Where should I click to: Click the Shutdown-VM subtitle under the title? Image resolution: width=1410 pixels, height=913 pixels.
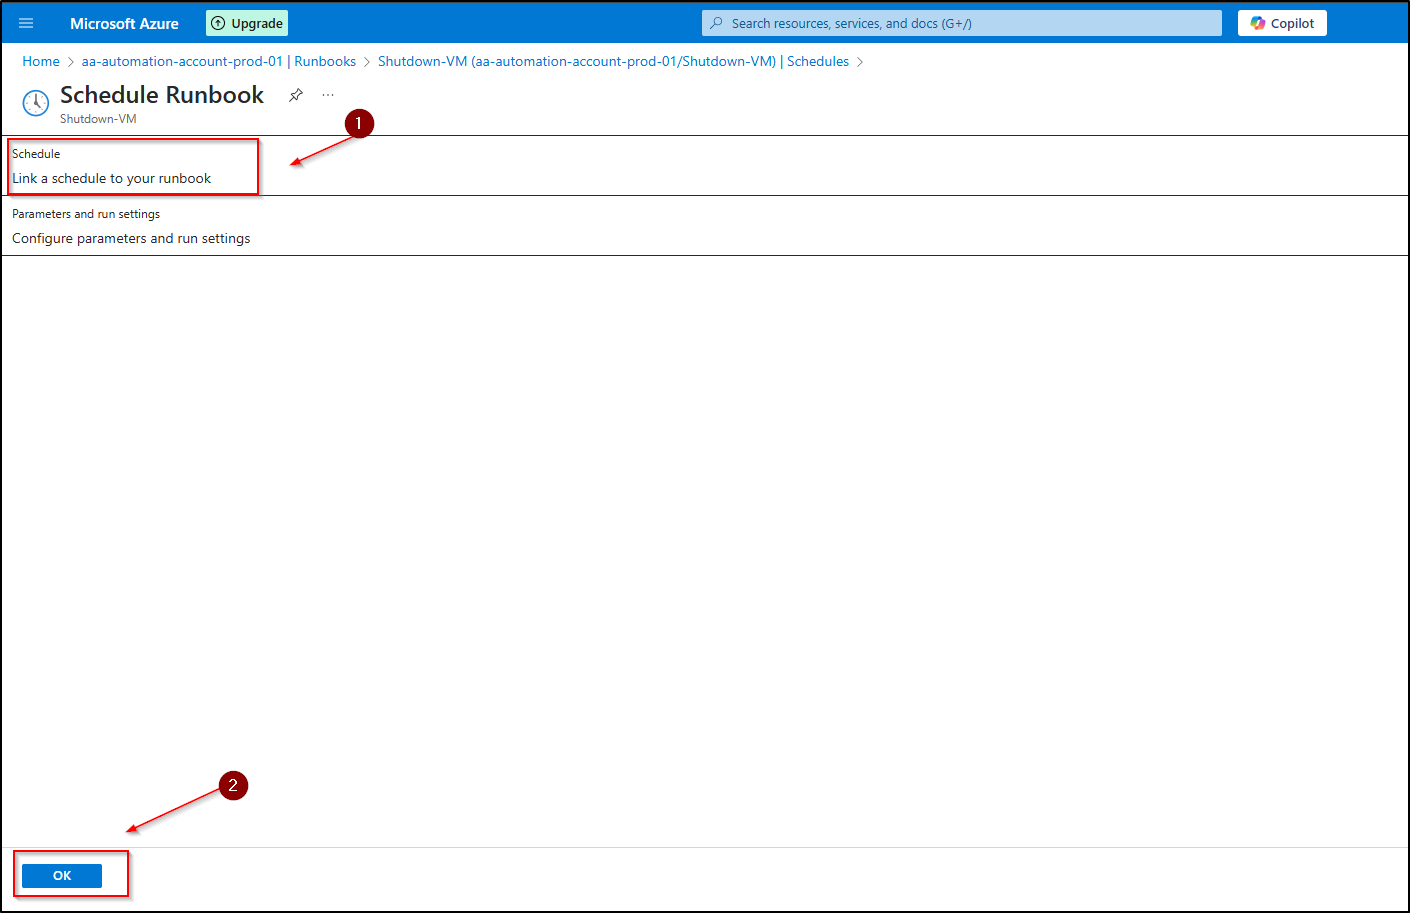pyautogui.click(x=98, y=119)
